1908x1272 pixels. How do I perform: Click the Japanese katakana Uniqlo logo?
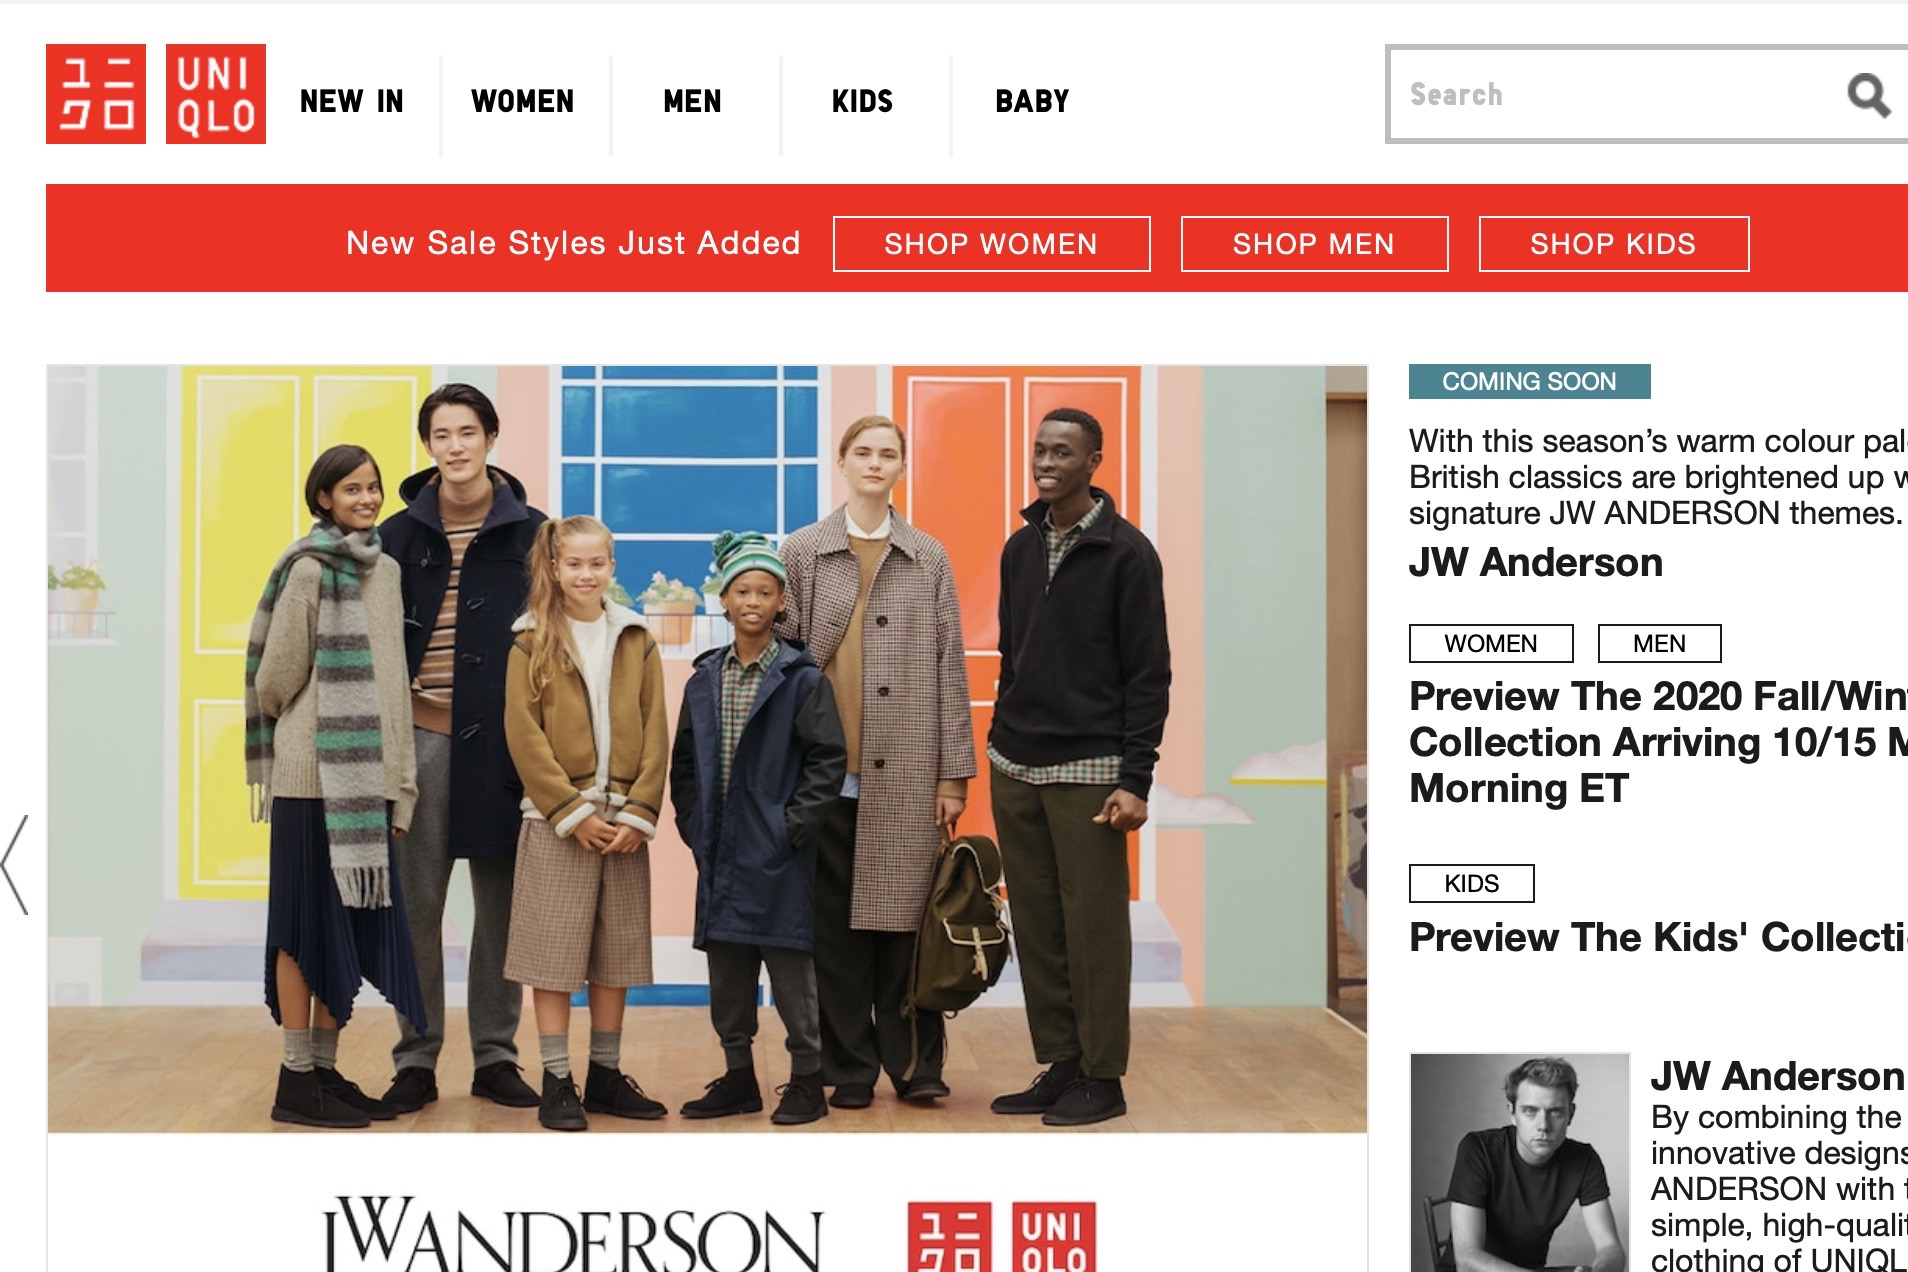pyautogui.click(x=96, y=94)
